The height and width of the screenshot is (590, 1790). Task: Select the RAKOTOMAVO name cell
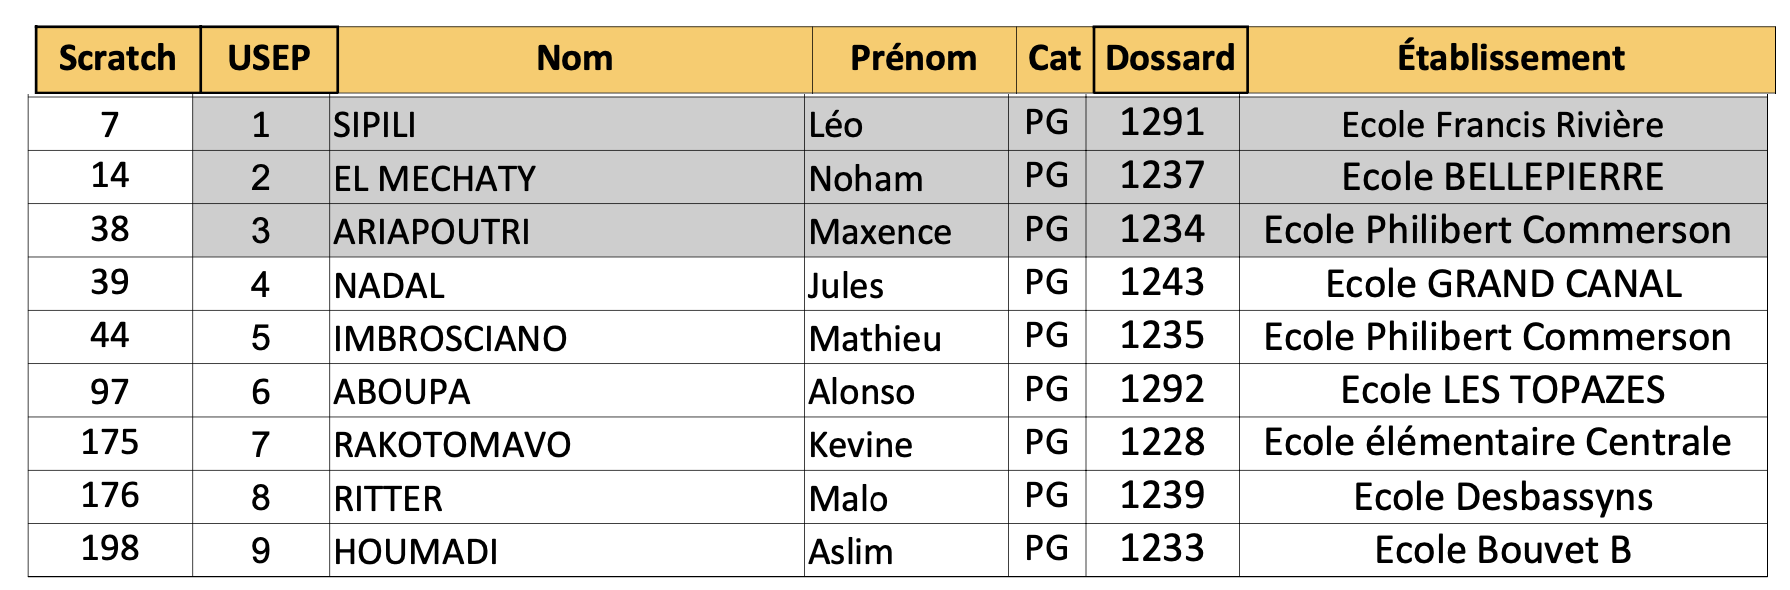tap(452, 445)
